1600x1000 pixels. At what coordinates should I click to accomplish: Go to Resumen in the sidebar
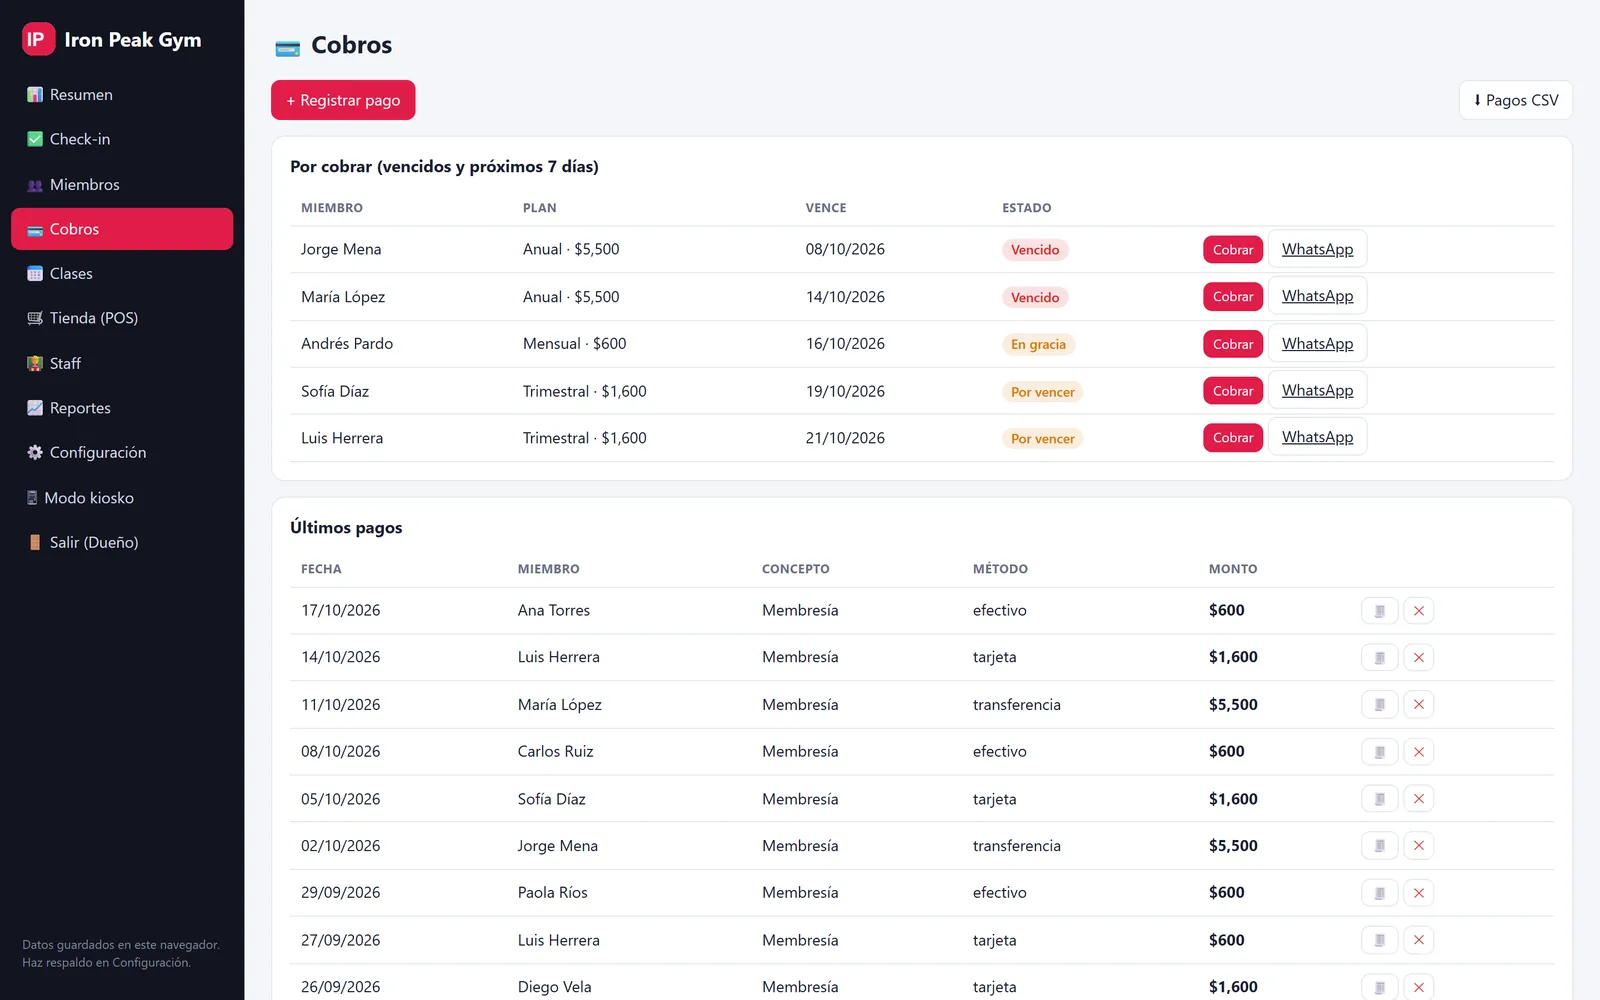[122, 95]
